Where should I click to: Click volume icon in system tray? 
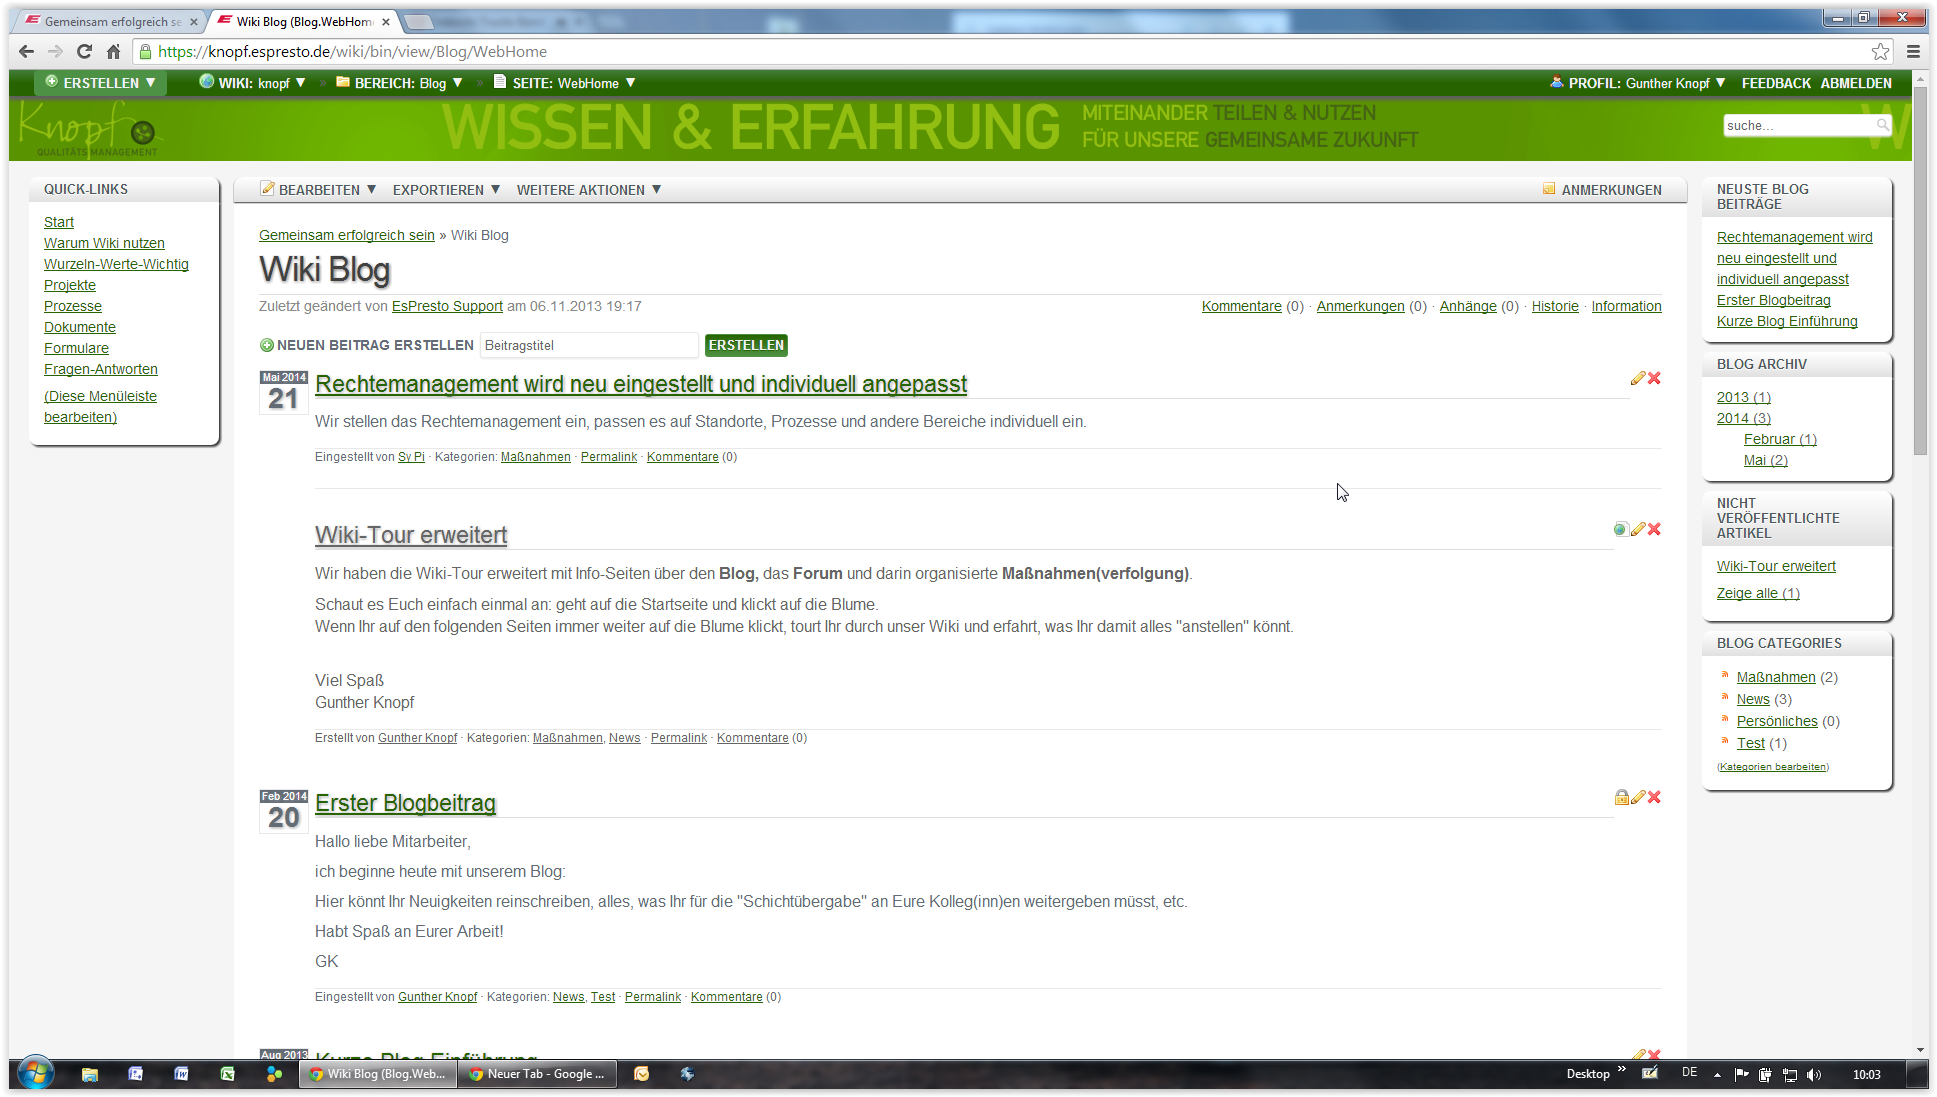coord(1814,1074)
